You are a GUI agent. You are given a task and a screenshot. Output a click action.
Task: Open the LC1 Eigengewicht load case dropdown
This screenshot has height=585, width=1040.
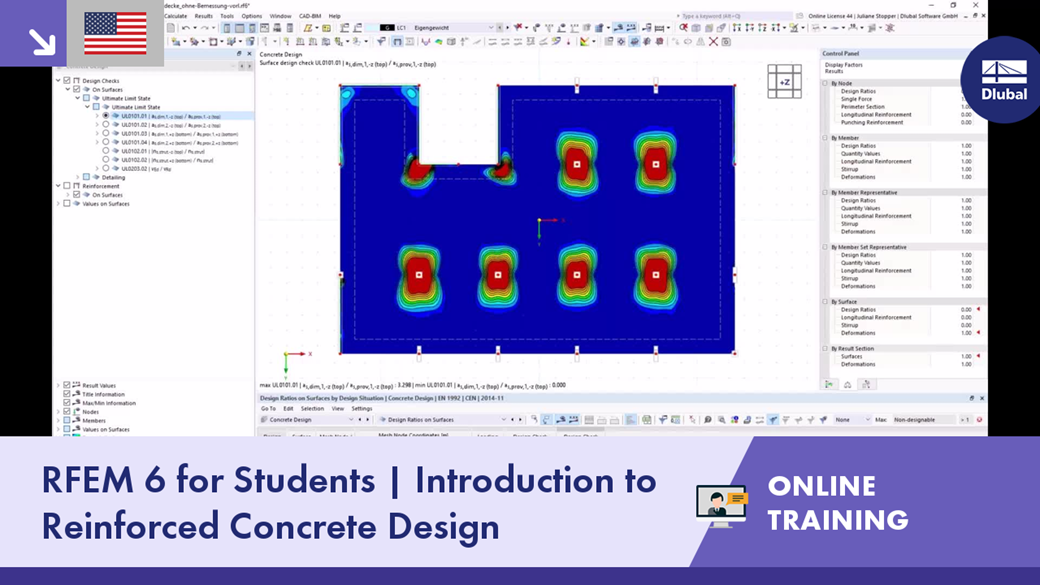tap(491, 28)
